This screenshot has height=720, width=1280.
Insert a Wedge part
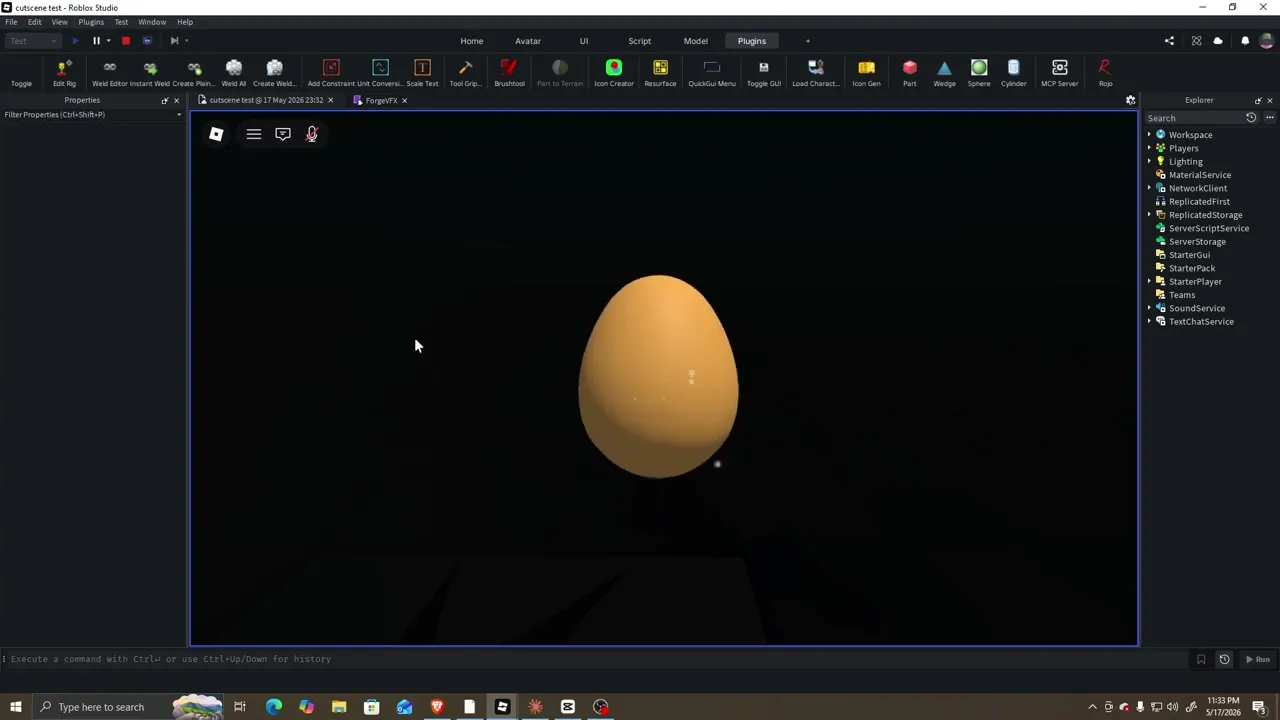(x=944, y=73)
